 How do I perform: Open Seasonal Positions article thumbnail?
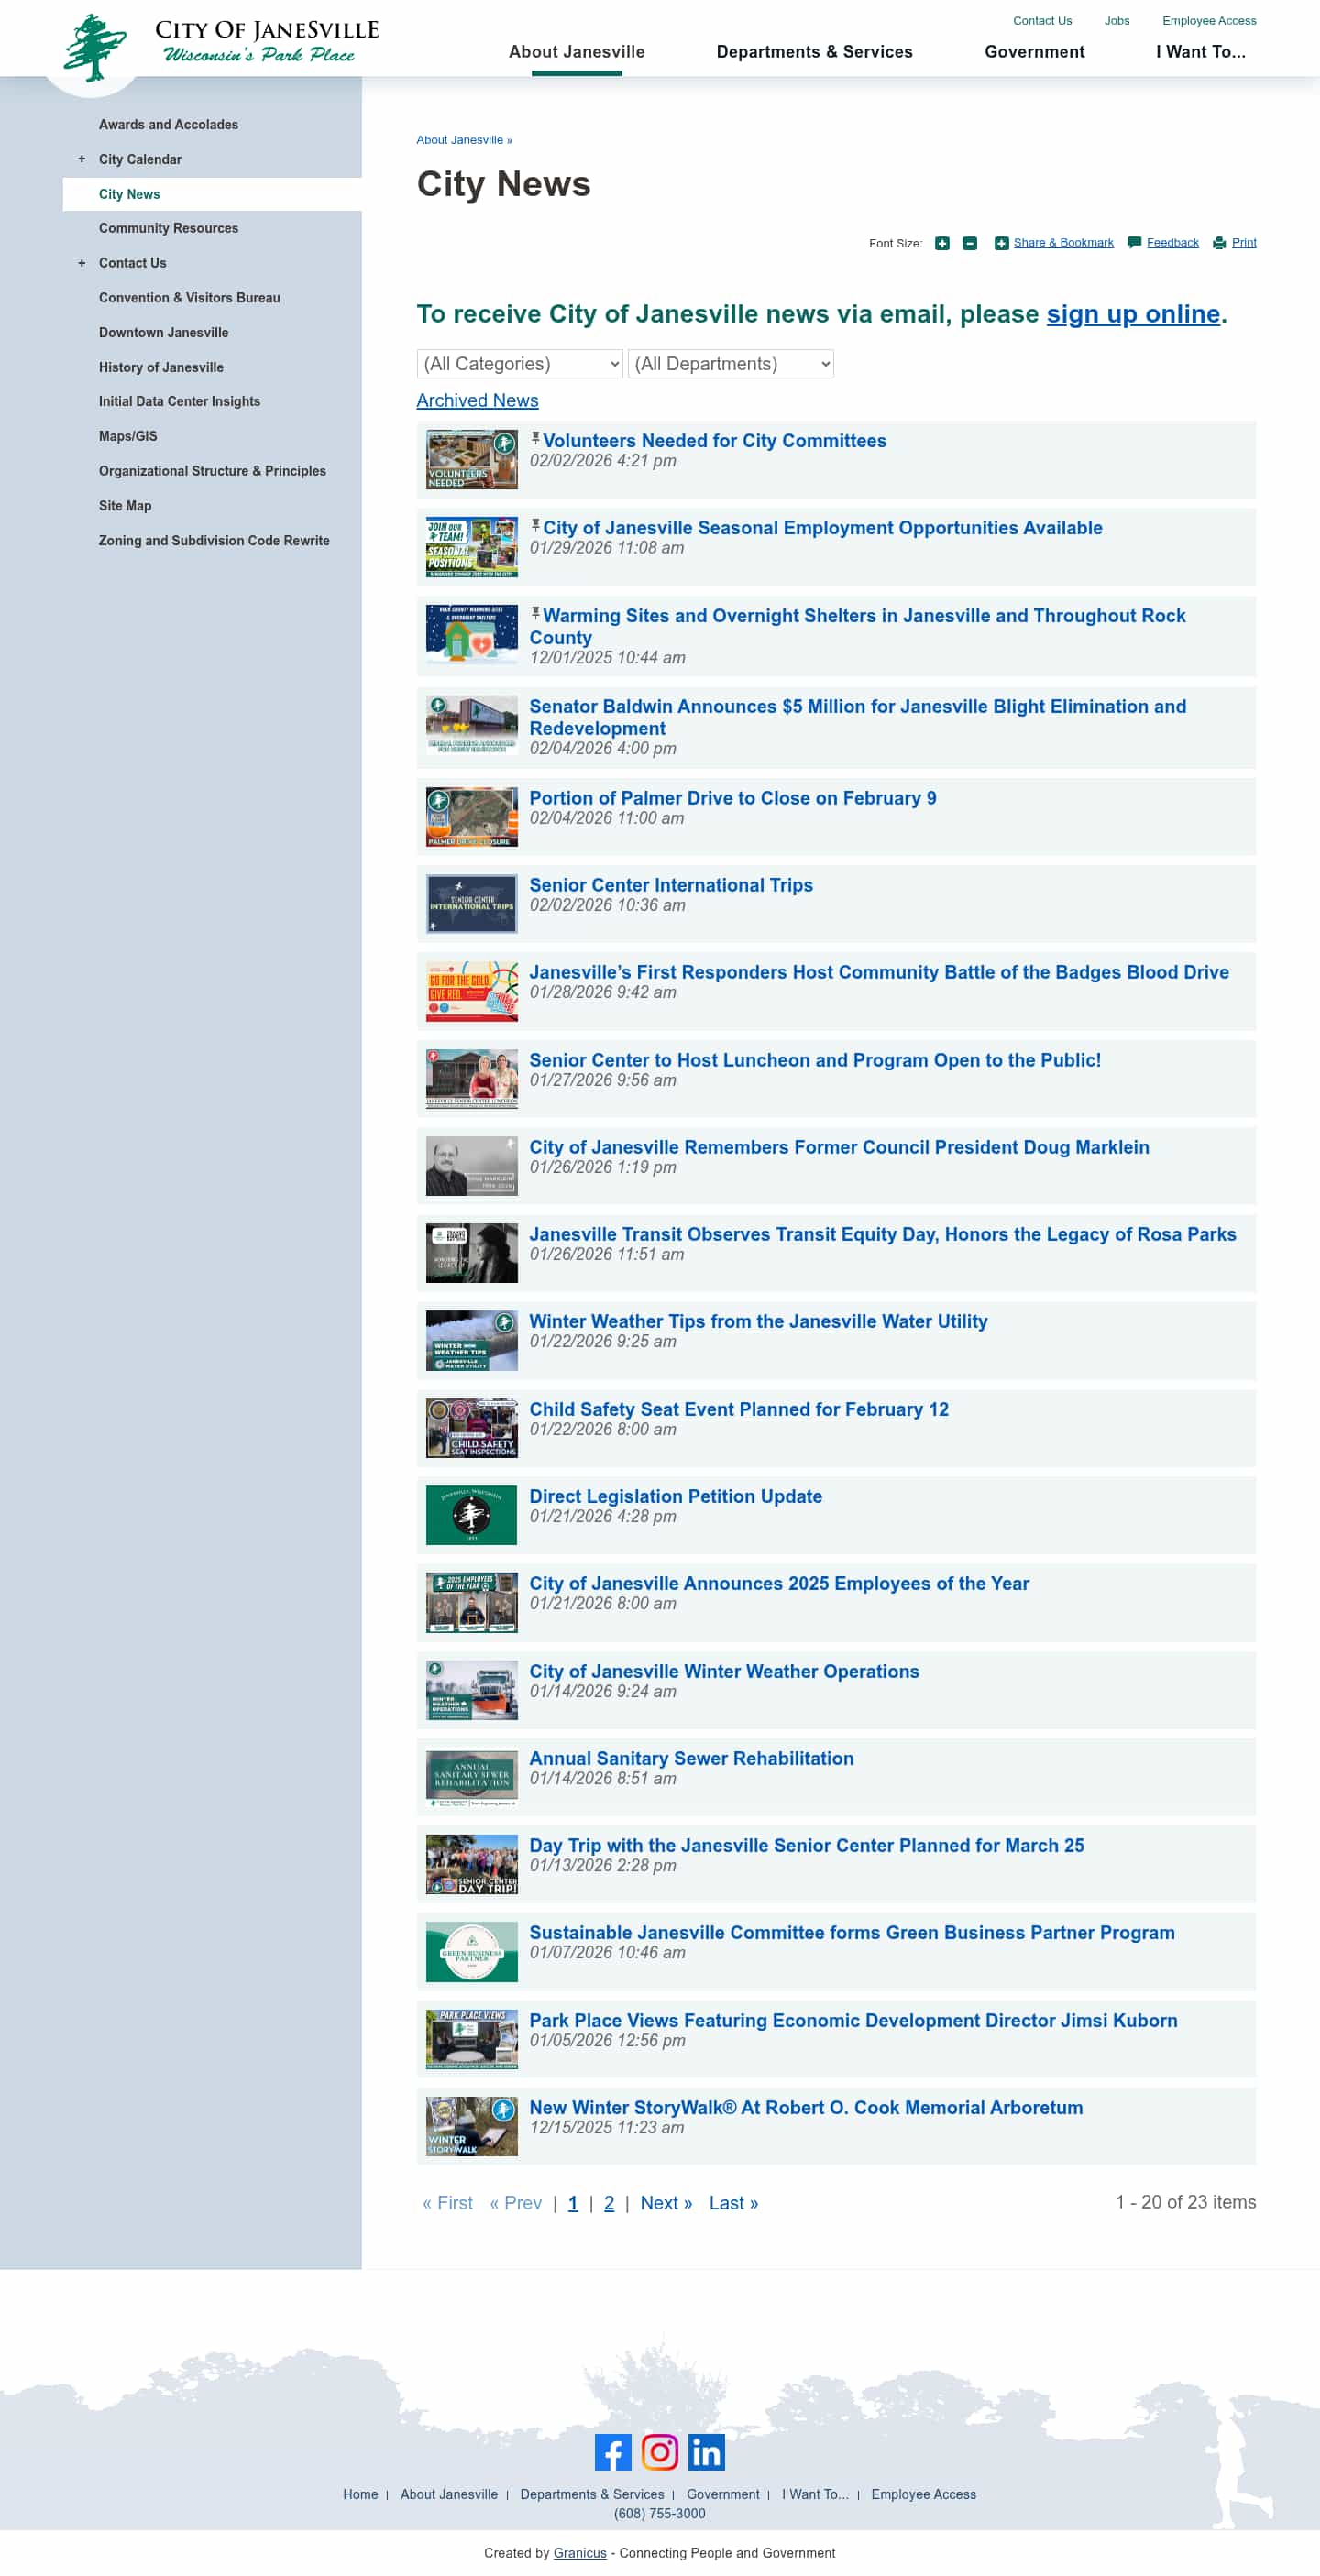472,547
